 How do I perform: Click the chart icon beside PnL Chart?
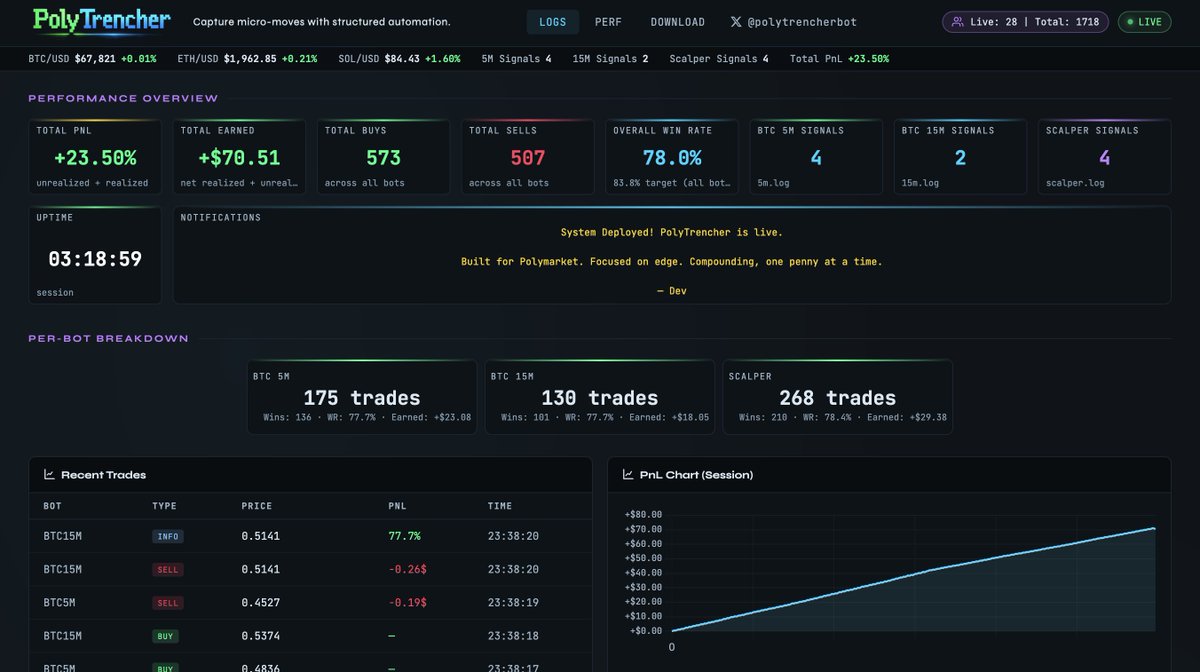[x=628, y=475]
